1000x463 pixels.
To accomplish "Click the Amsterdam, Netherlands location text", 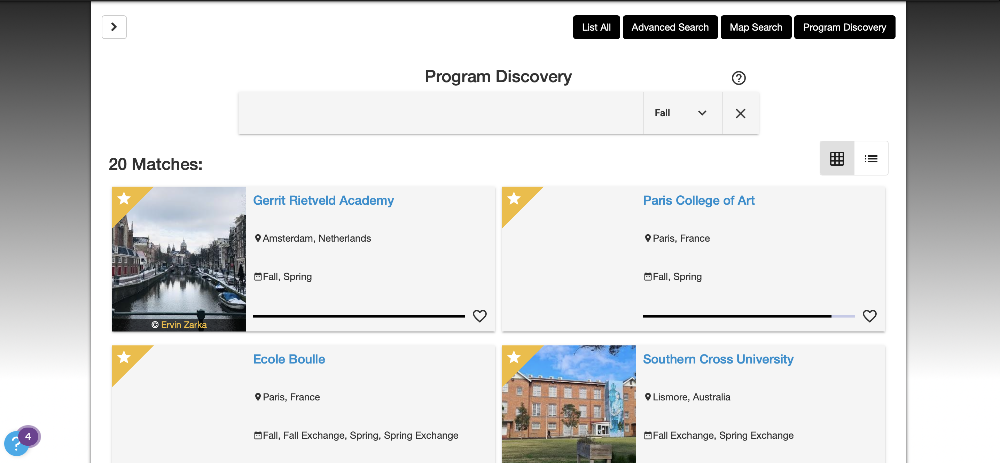I will pos(317,239).
